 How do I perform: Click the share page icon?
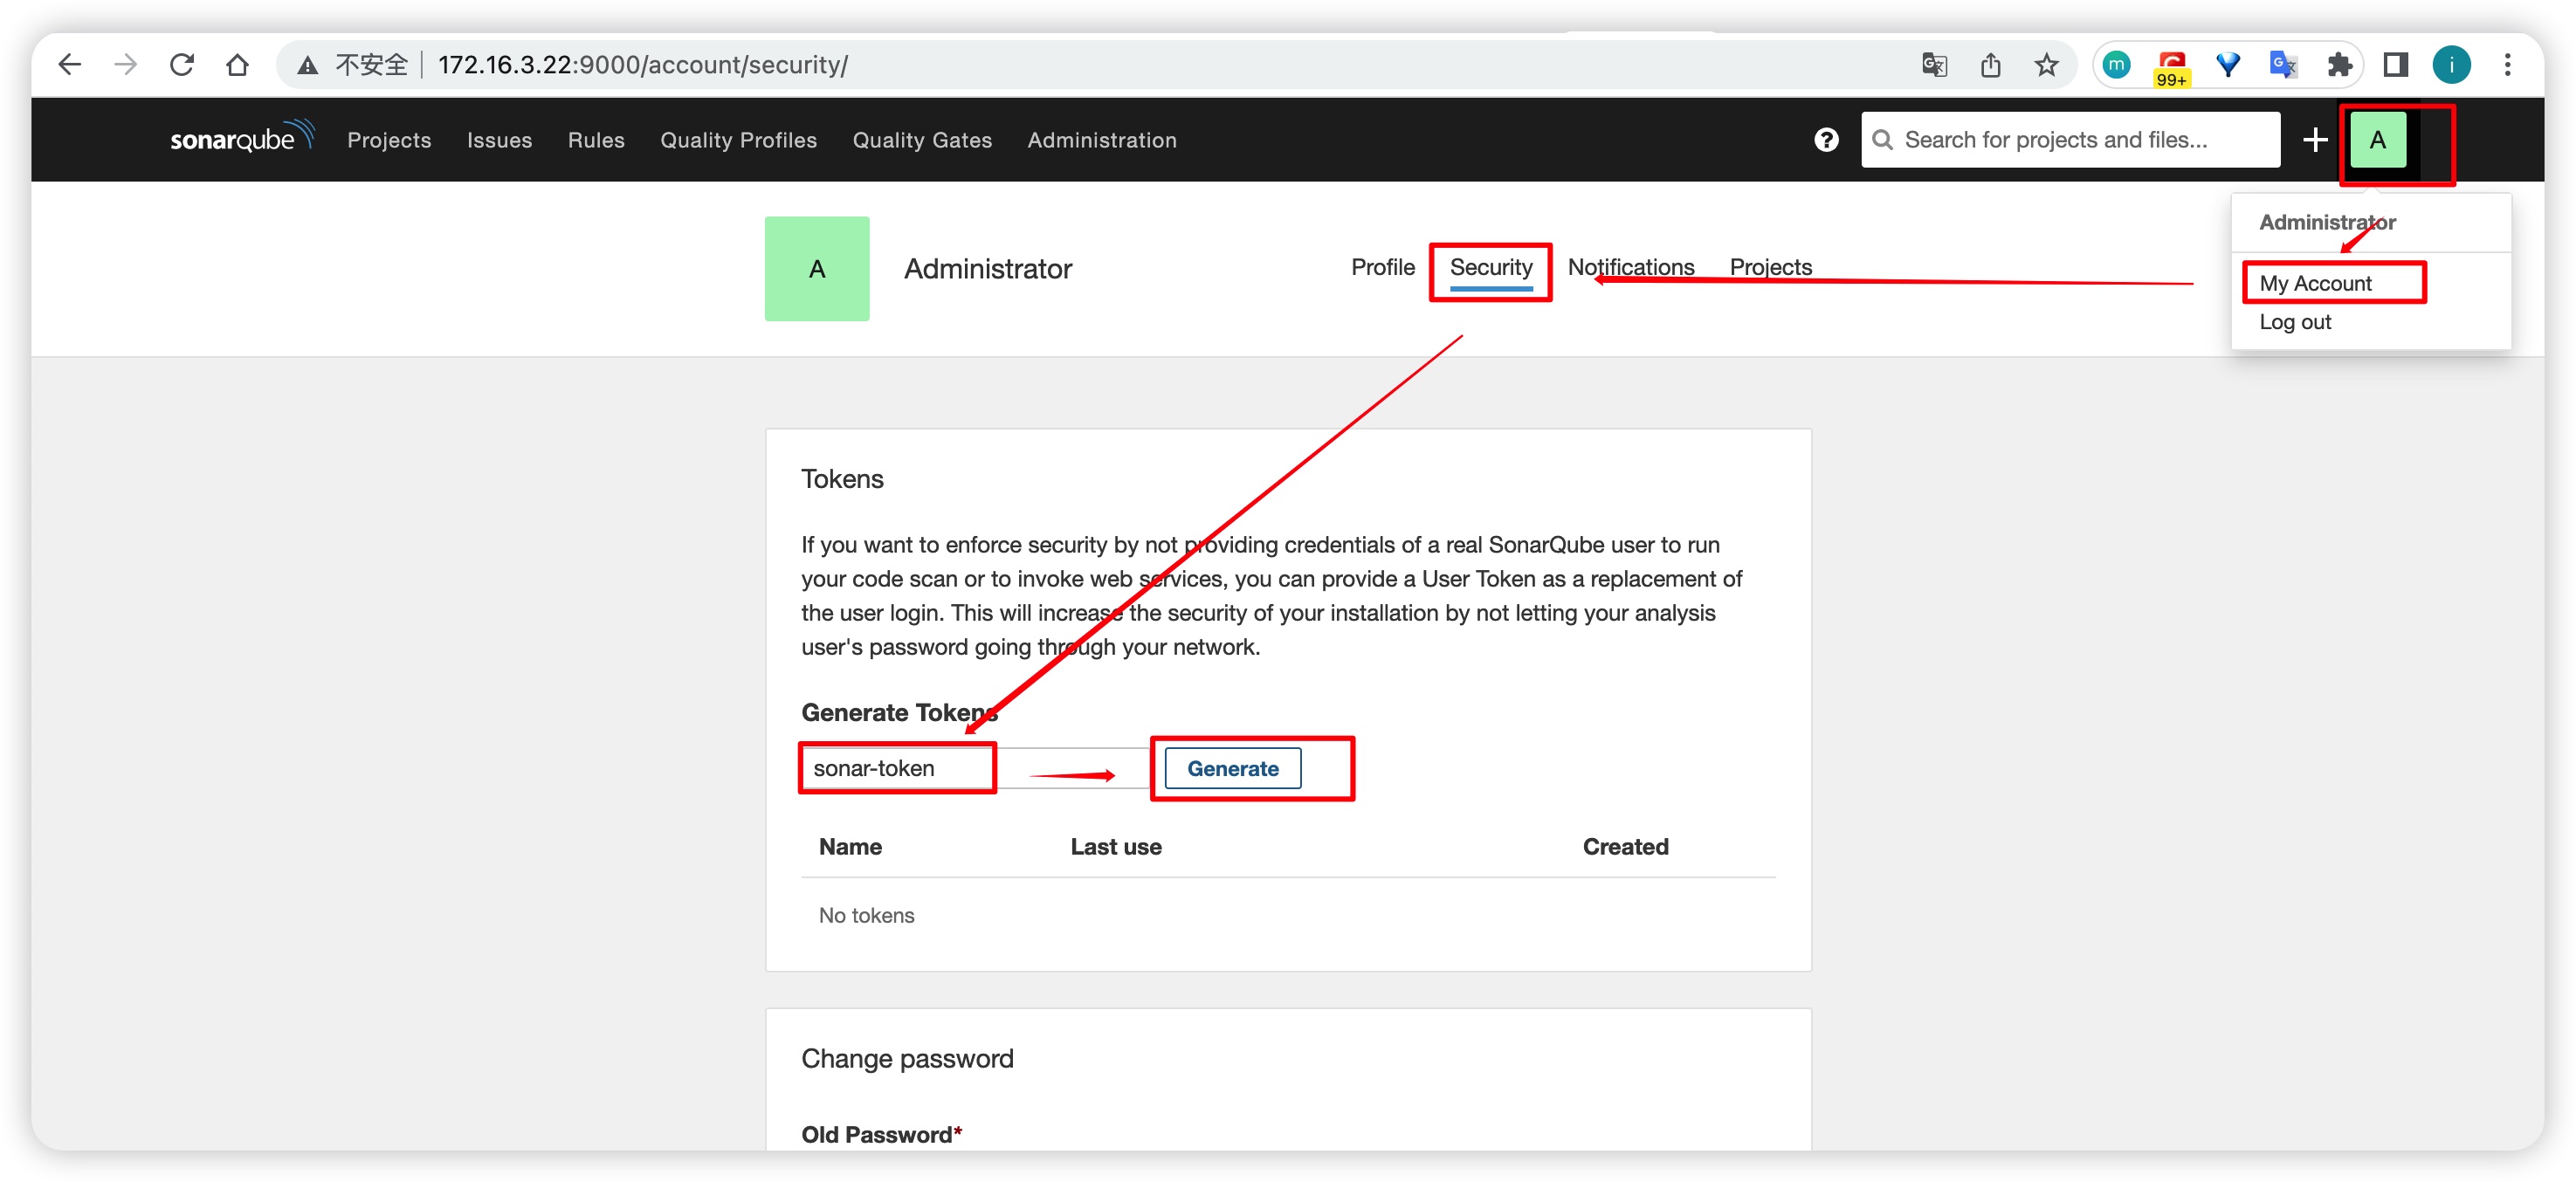point(1990,65)
